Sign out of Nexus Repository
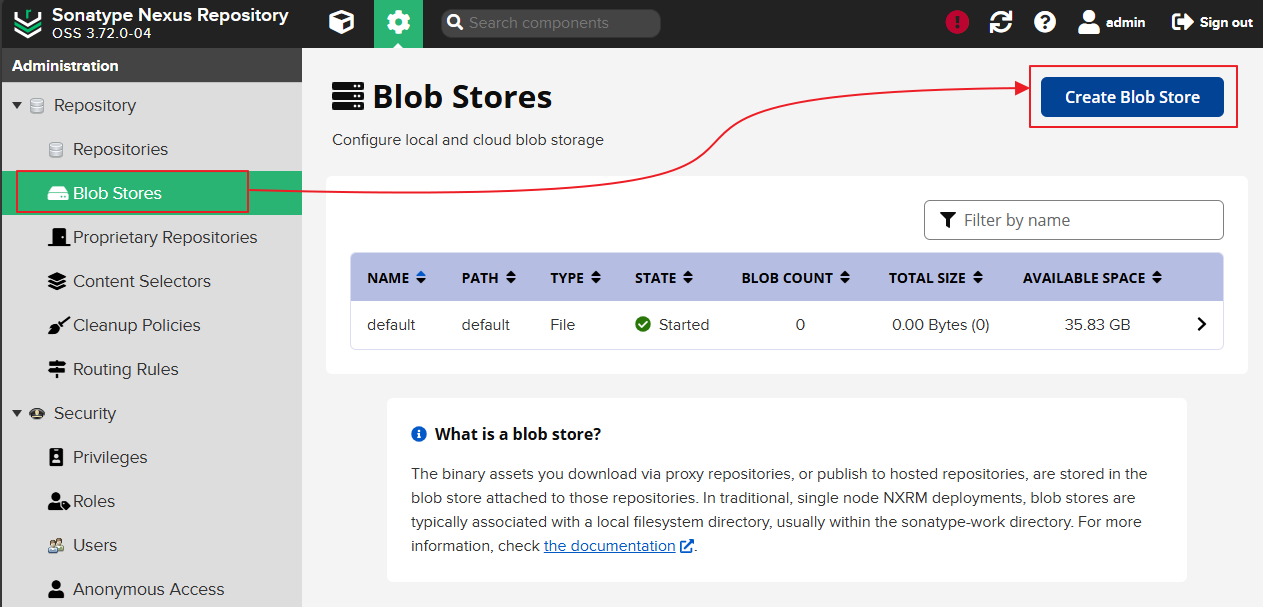 coord(1212,22)
